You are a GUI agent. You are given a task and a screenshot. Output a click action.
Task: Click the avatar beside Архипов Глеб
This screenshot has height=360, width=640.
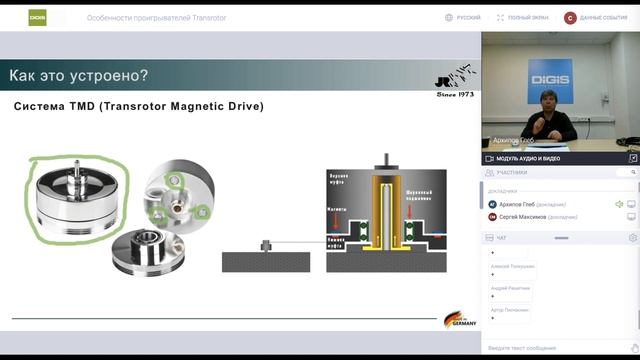pyautogui.click(x=492, y=204)
